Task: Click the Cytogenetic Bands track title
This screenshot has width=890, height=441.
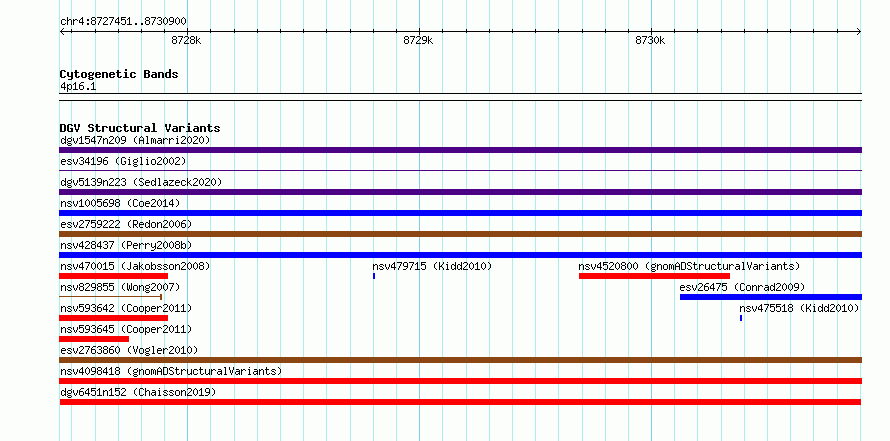Action: pos(119,74)
